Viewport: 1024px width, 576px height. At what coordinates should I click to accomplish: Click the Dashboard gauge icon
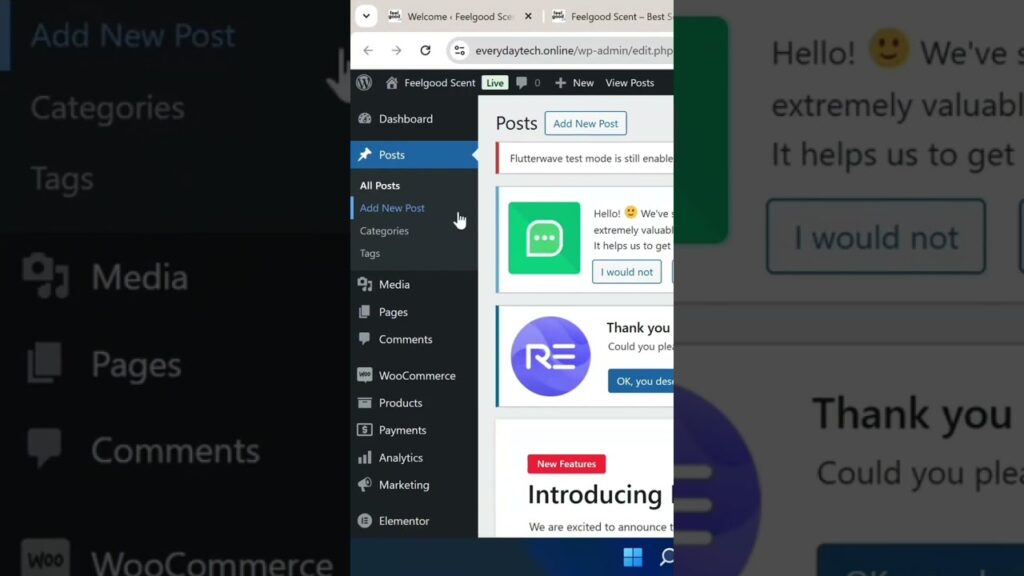coord(365,119)
